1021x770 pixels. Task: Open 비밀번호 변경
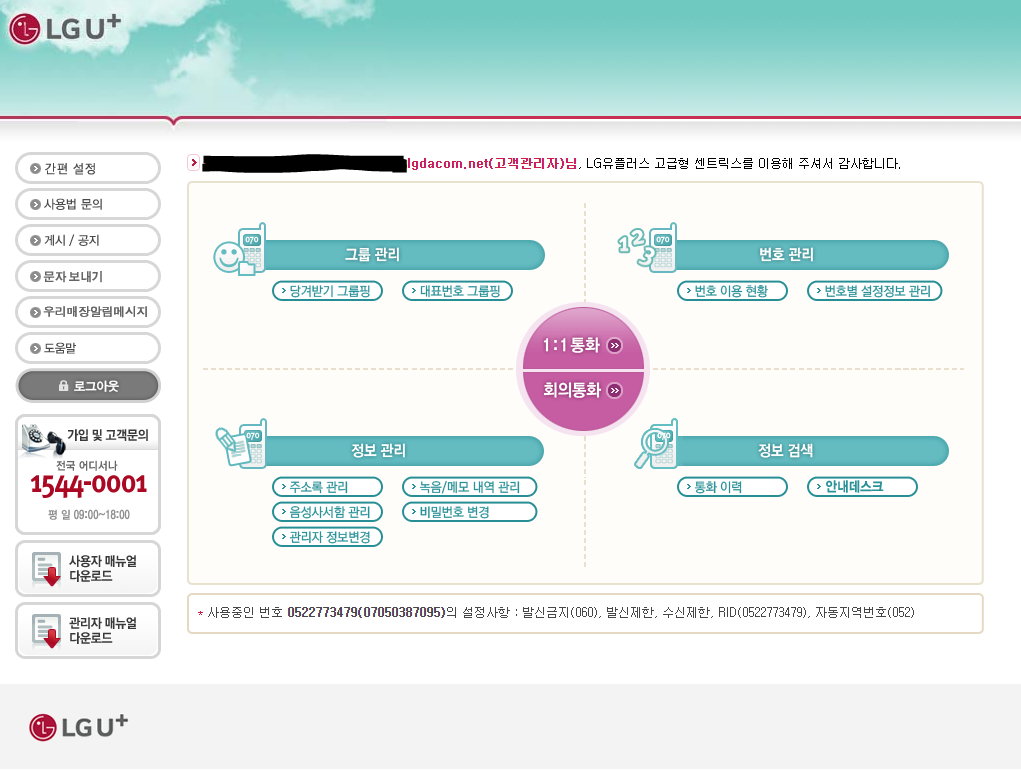click(x=469, y=512)
